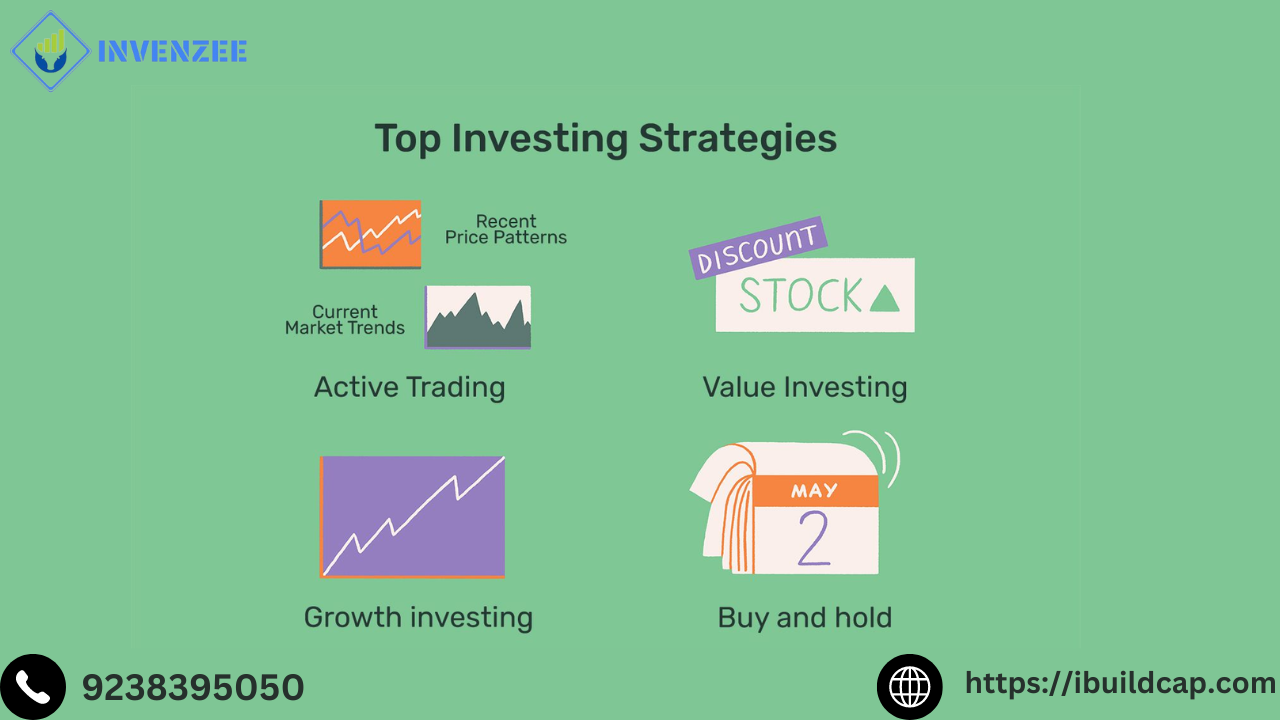Click the purple Growth investing chart

(412, 517)
